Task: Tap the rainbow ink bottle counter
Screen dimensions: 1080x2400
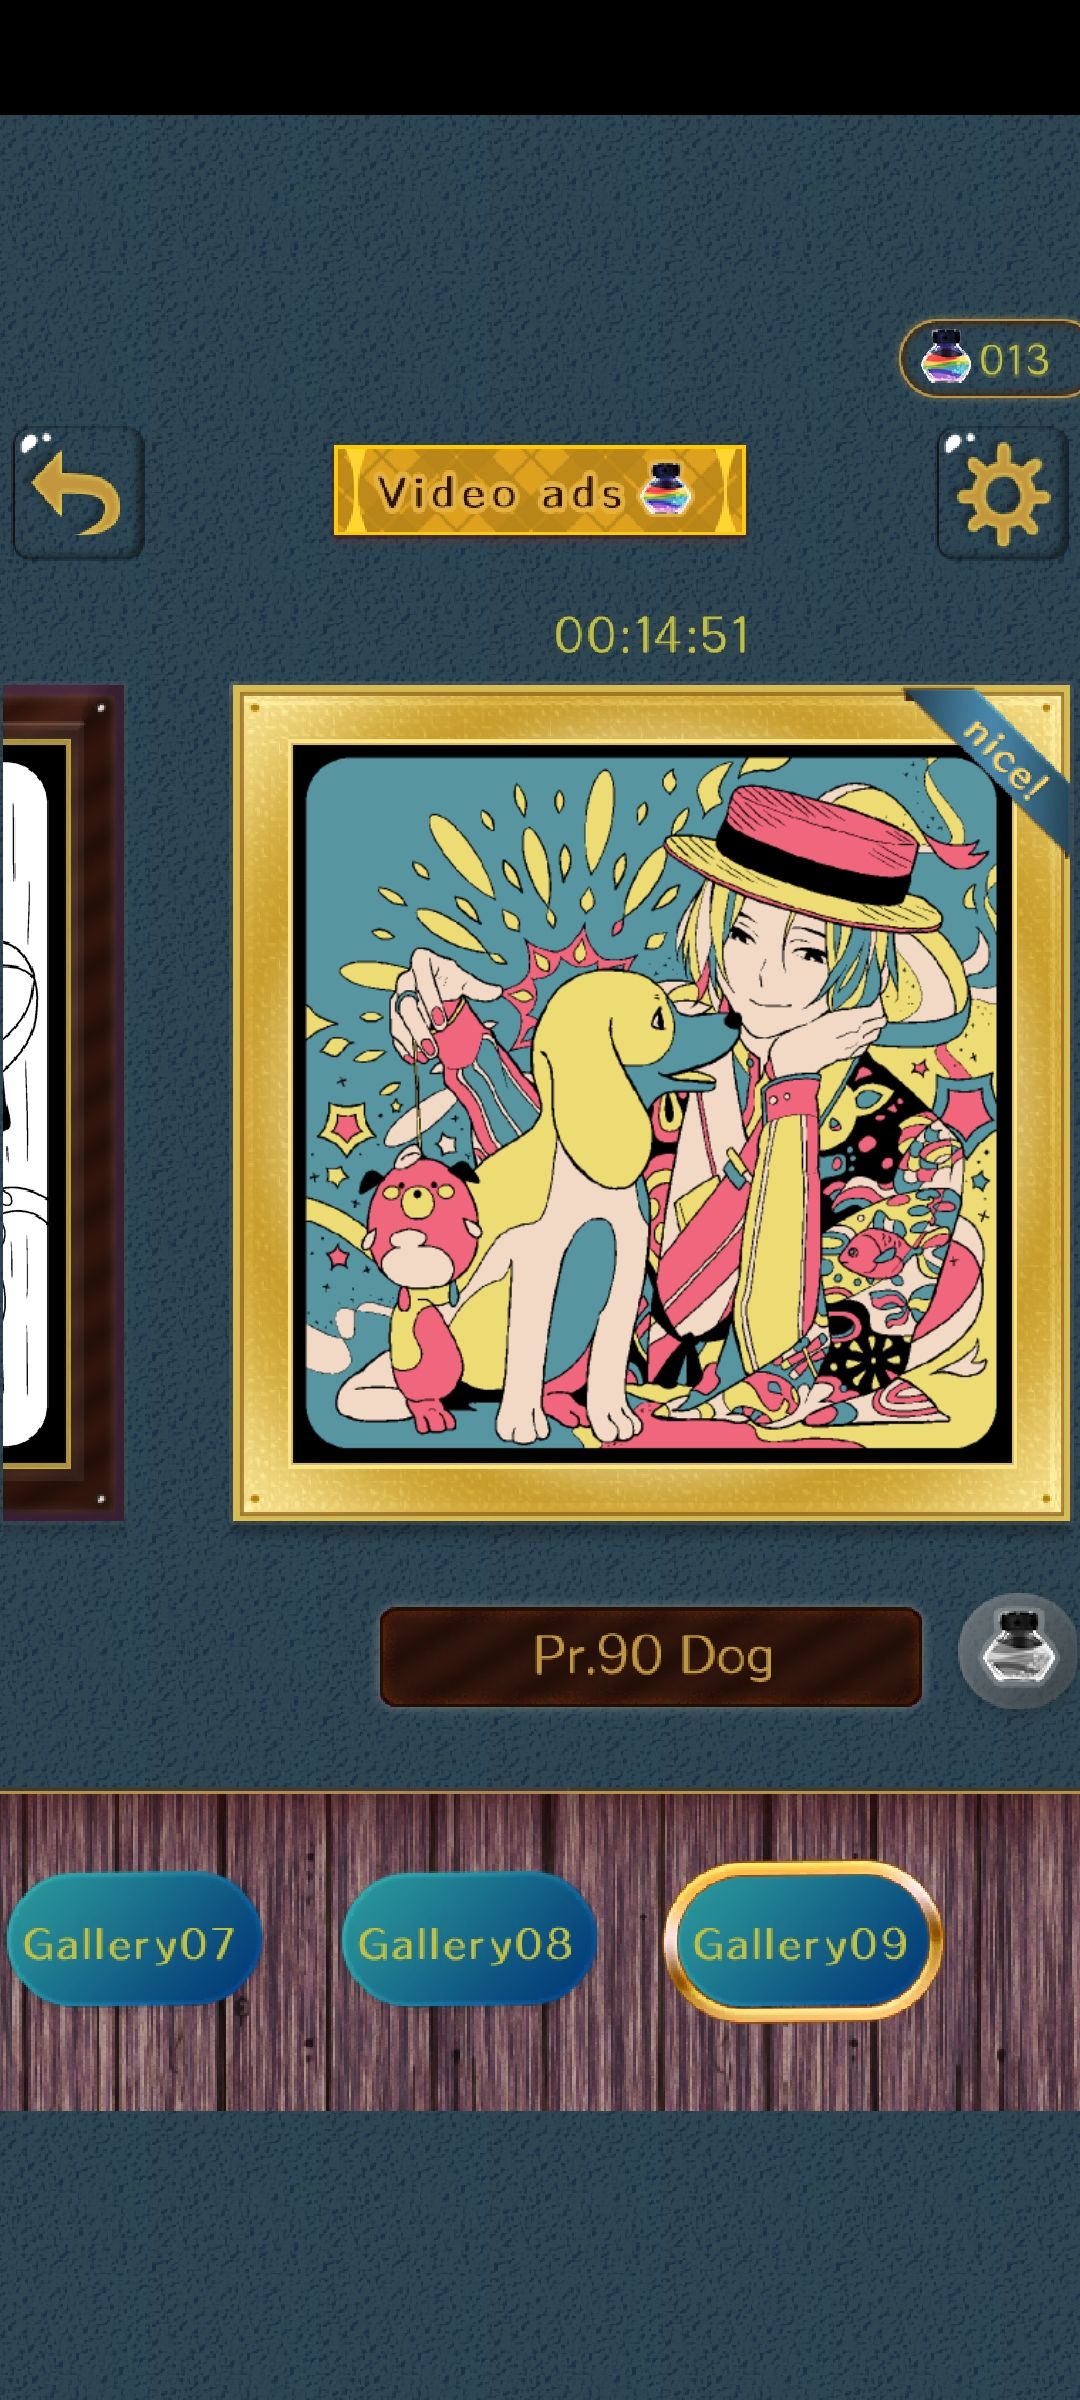Action: pyautogui.click(x=989, y=359)
